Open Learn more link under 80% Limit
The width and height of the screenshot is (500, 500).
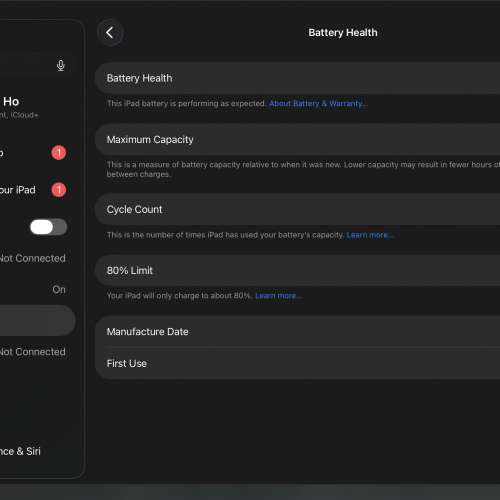pos(279,296)
